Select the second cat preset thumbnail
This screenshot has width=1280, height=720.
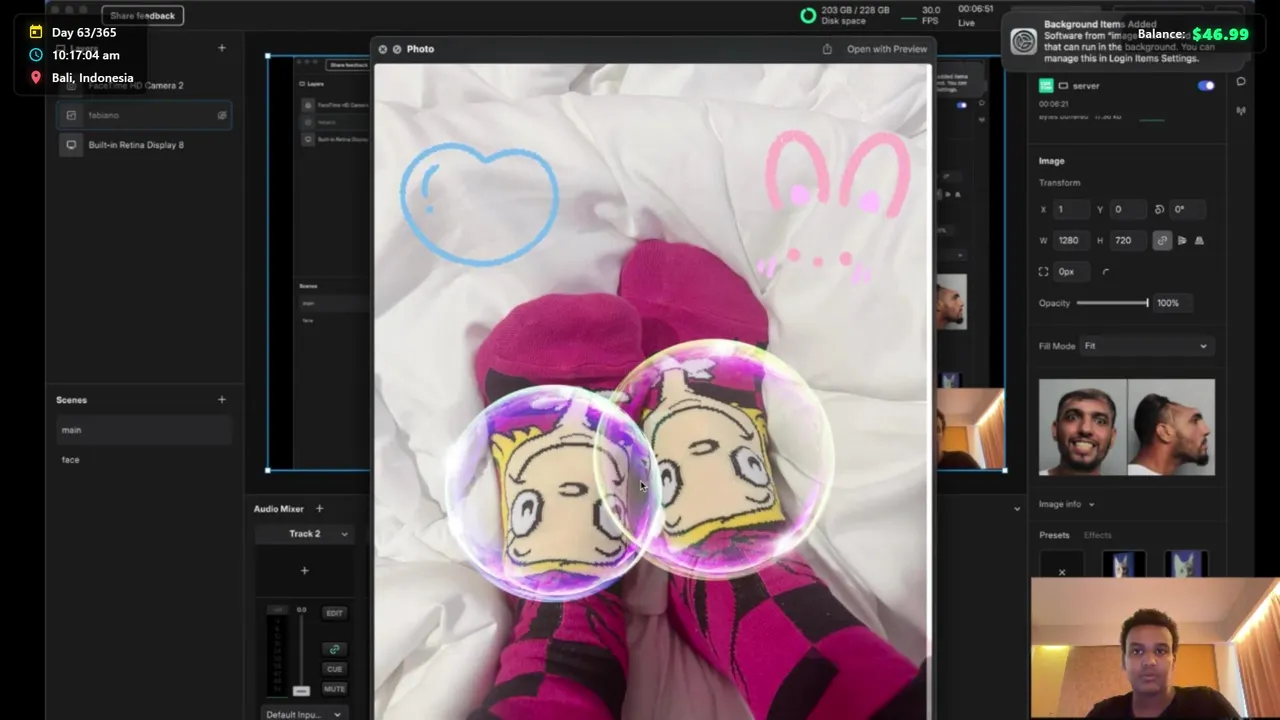coord(1186,566)
